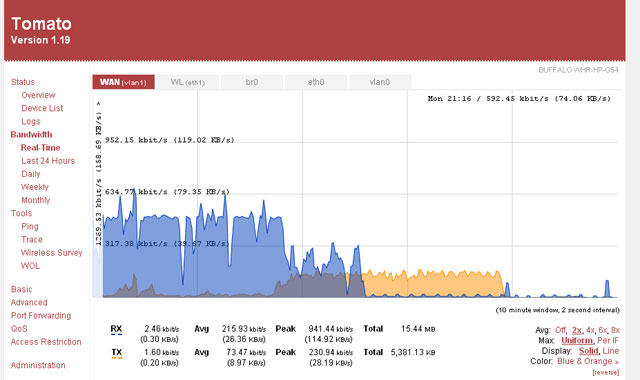This screenshot has width=640, height=380.
Task: Open the Overview page
Action: (x=38, y=95)
